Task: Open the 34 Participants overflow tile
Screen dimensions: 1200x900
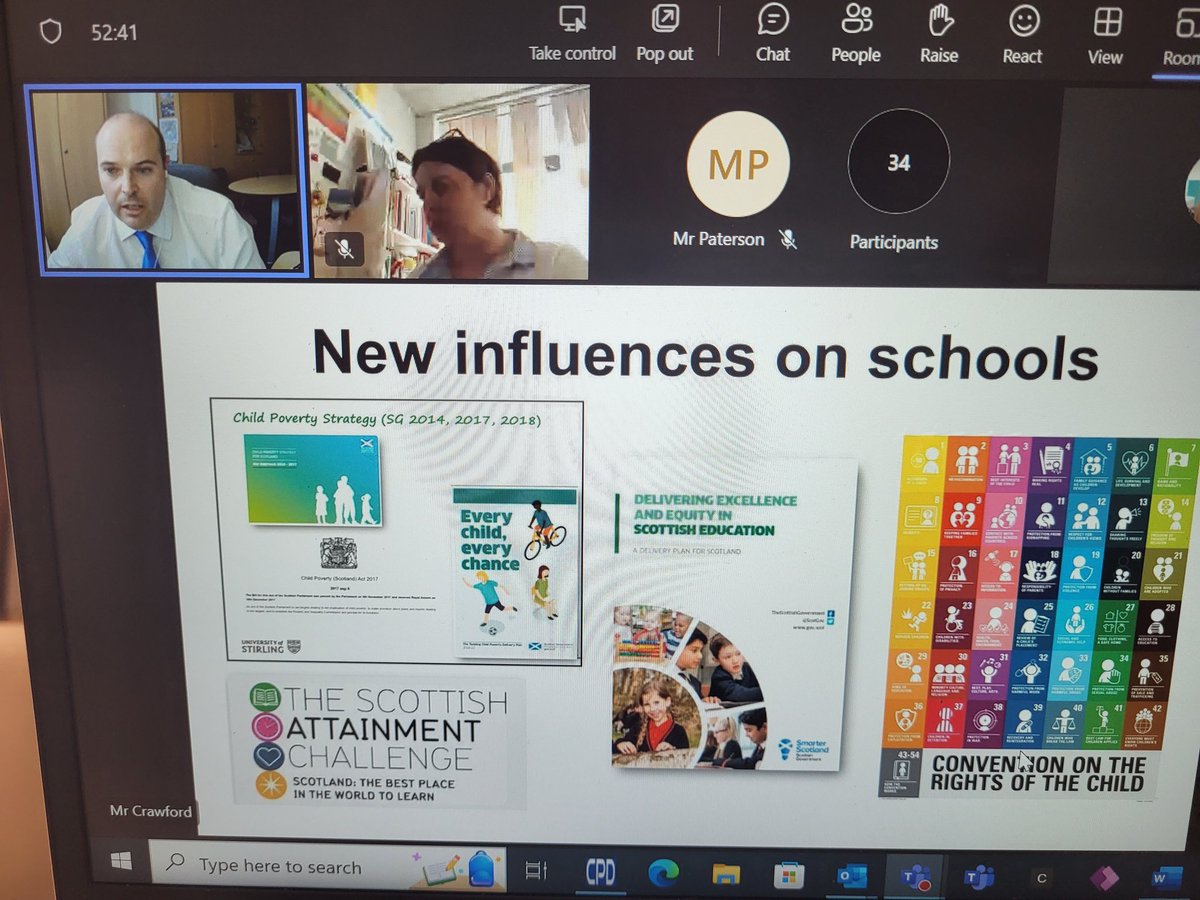Action: [x=898, y=161]
